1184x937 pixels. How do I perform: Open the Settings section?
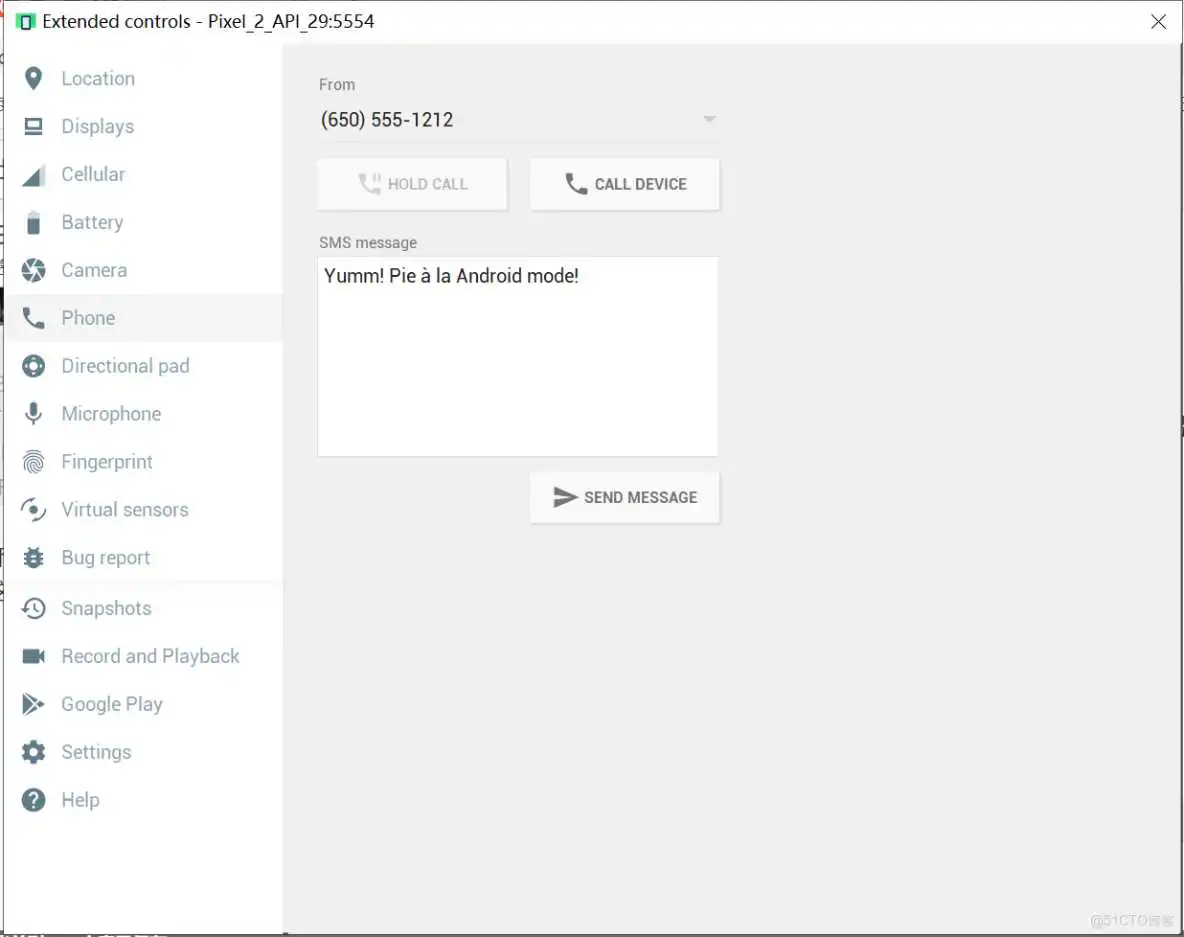point(96,752)
